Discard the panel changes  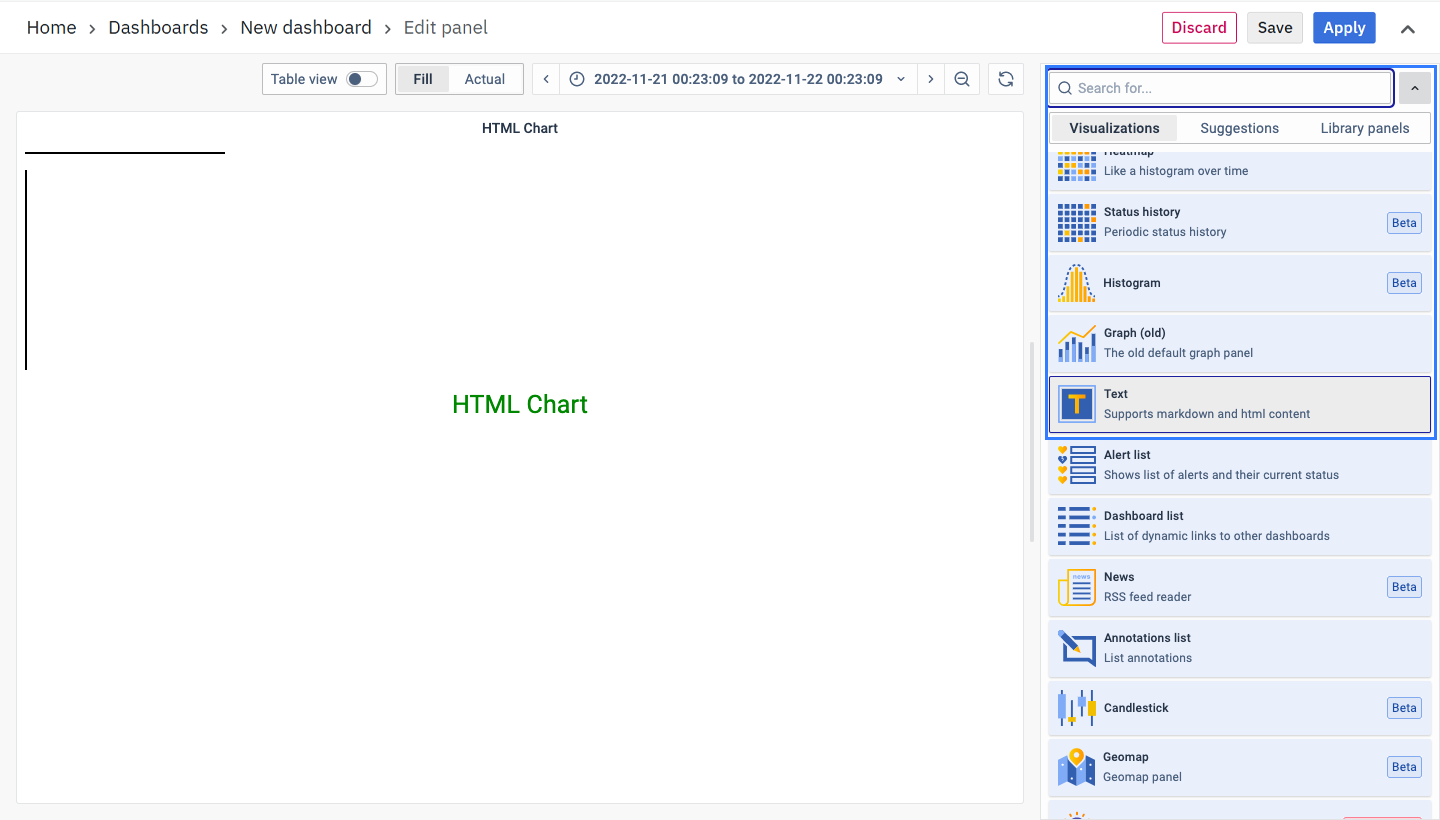tap(1199, 28)
